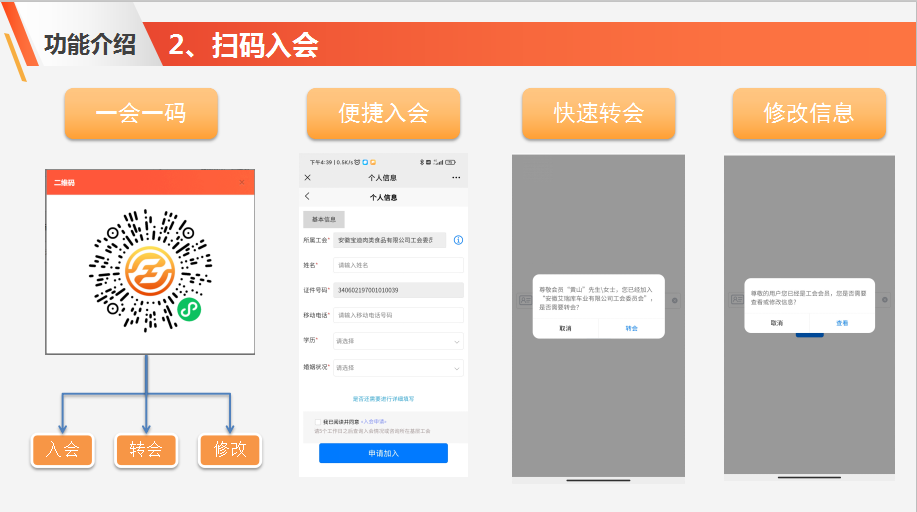917x512 pixels.
Task: Close the 个人信息 mini program page
Action: [308, 177]
